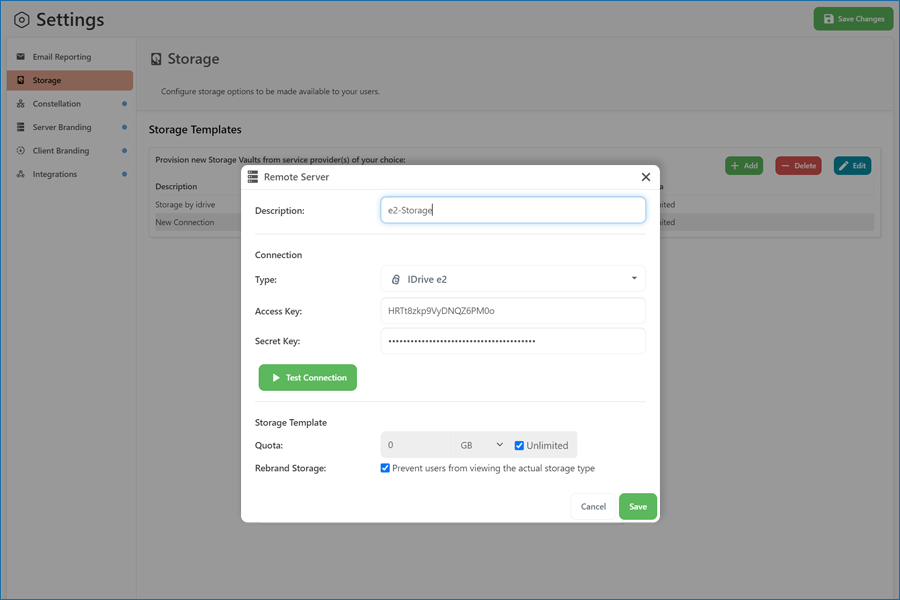Screen dimensions: 900x600
Task: Click into the Secret Key field
Action: [513, 341]
